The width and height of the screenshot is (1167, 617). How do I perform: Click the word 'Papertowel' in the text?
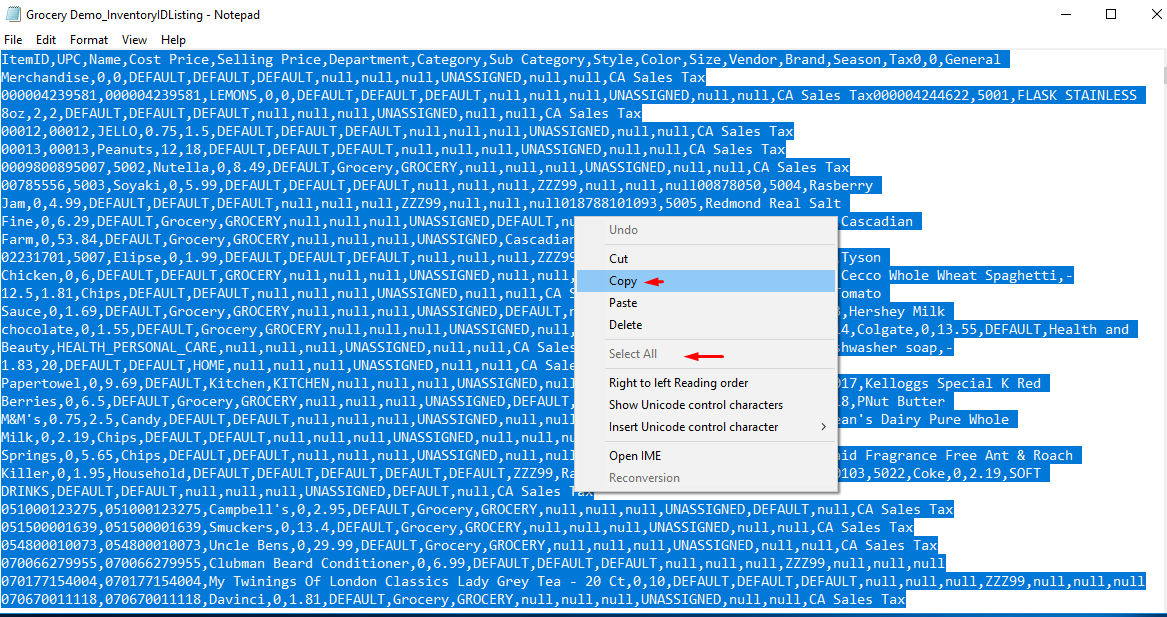pyautogui.click(x=41, y=384)
